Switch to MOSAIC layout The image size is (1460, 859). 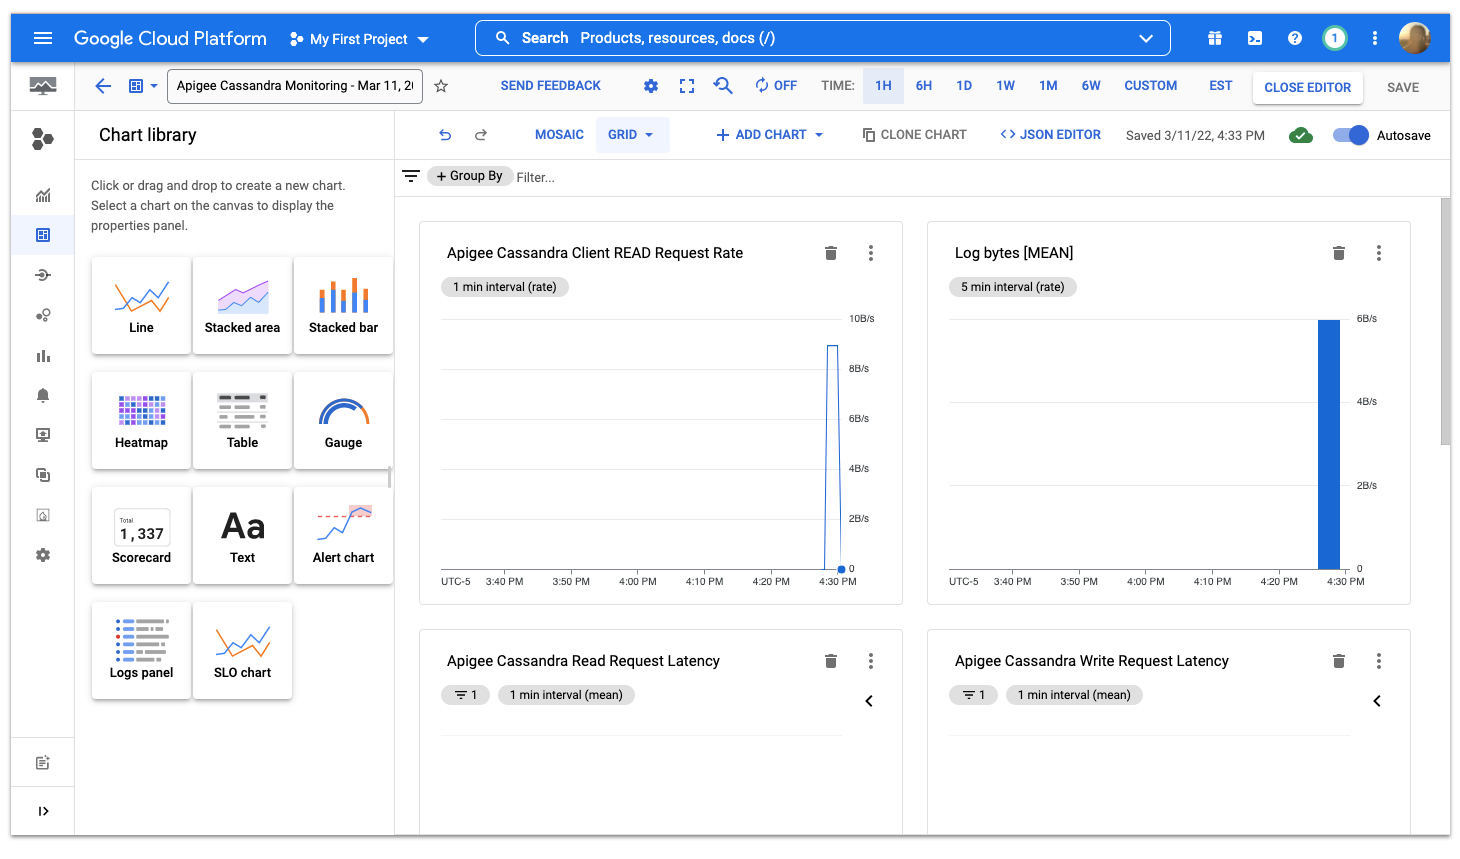[x=559, y=135]
